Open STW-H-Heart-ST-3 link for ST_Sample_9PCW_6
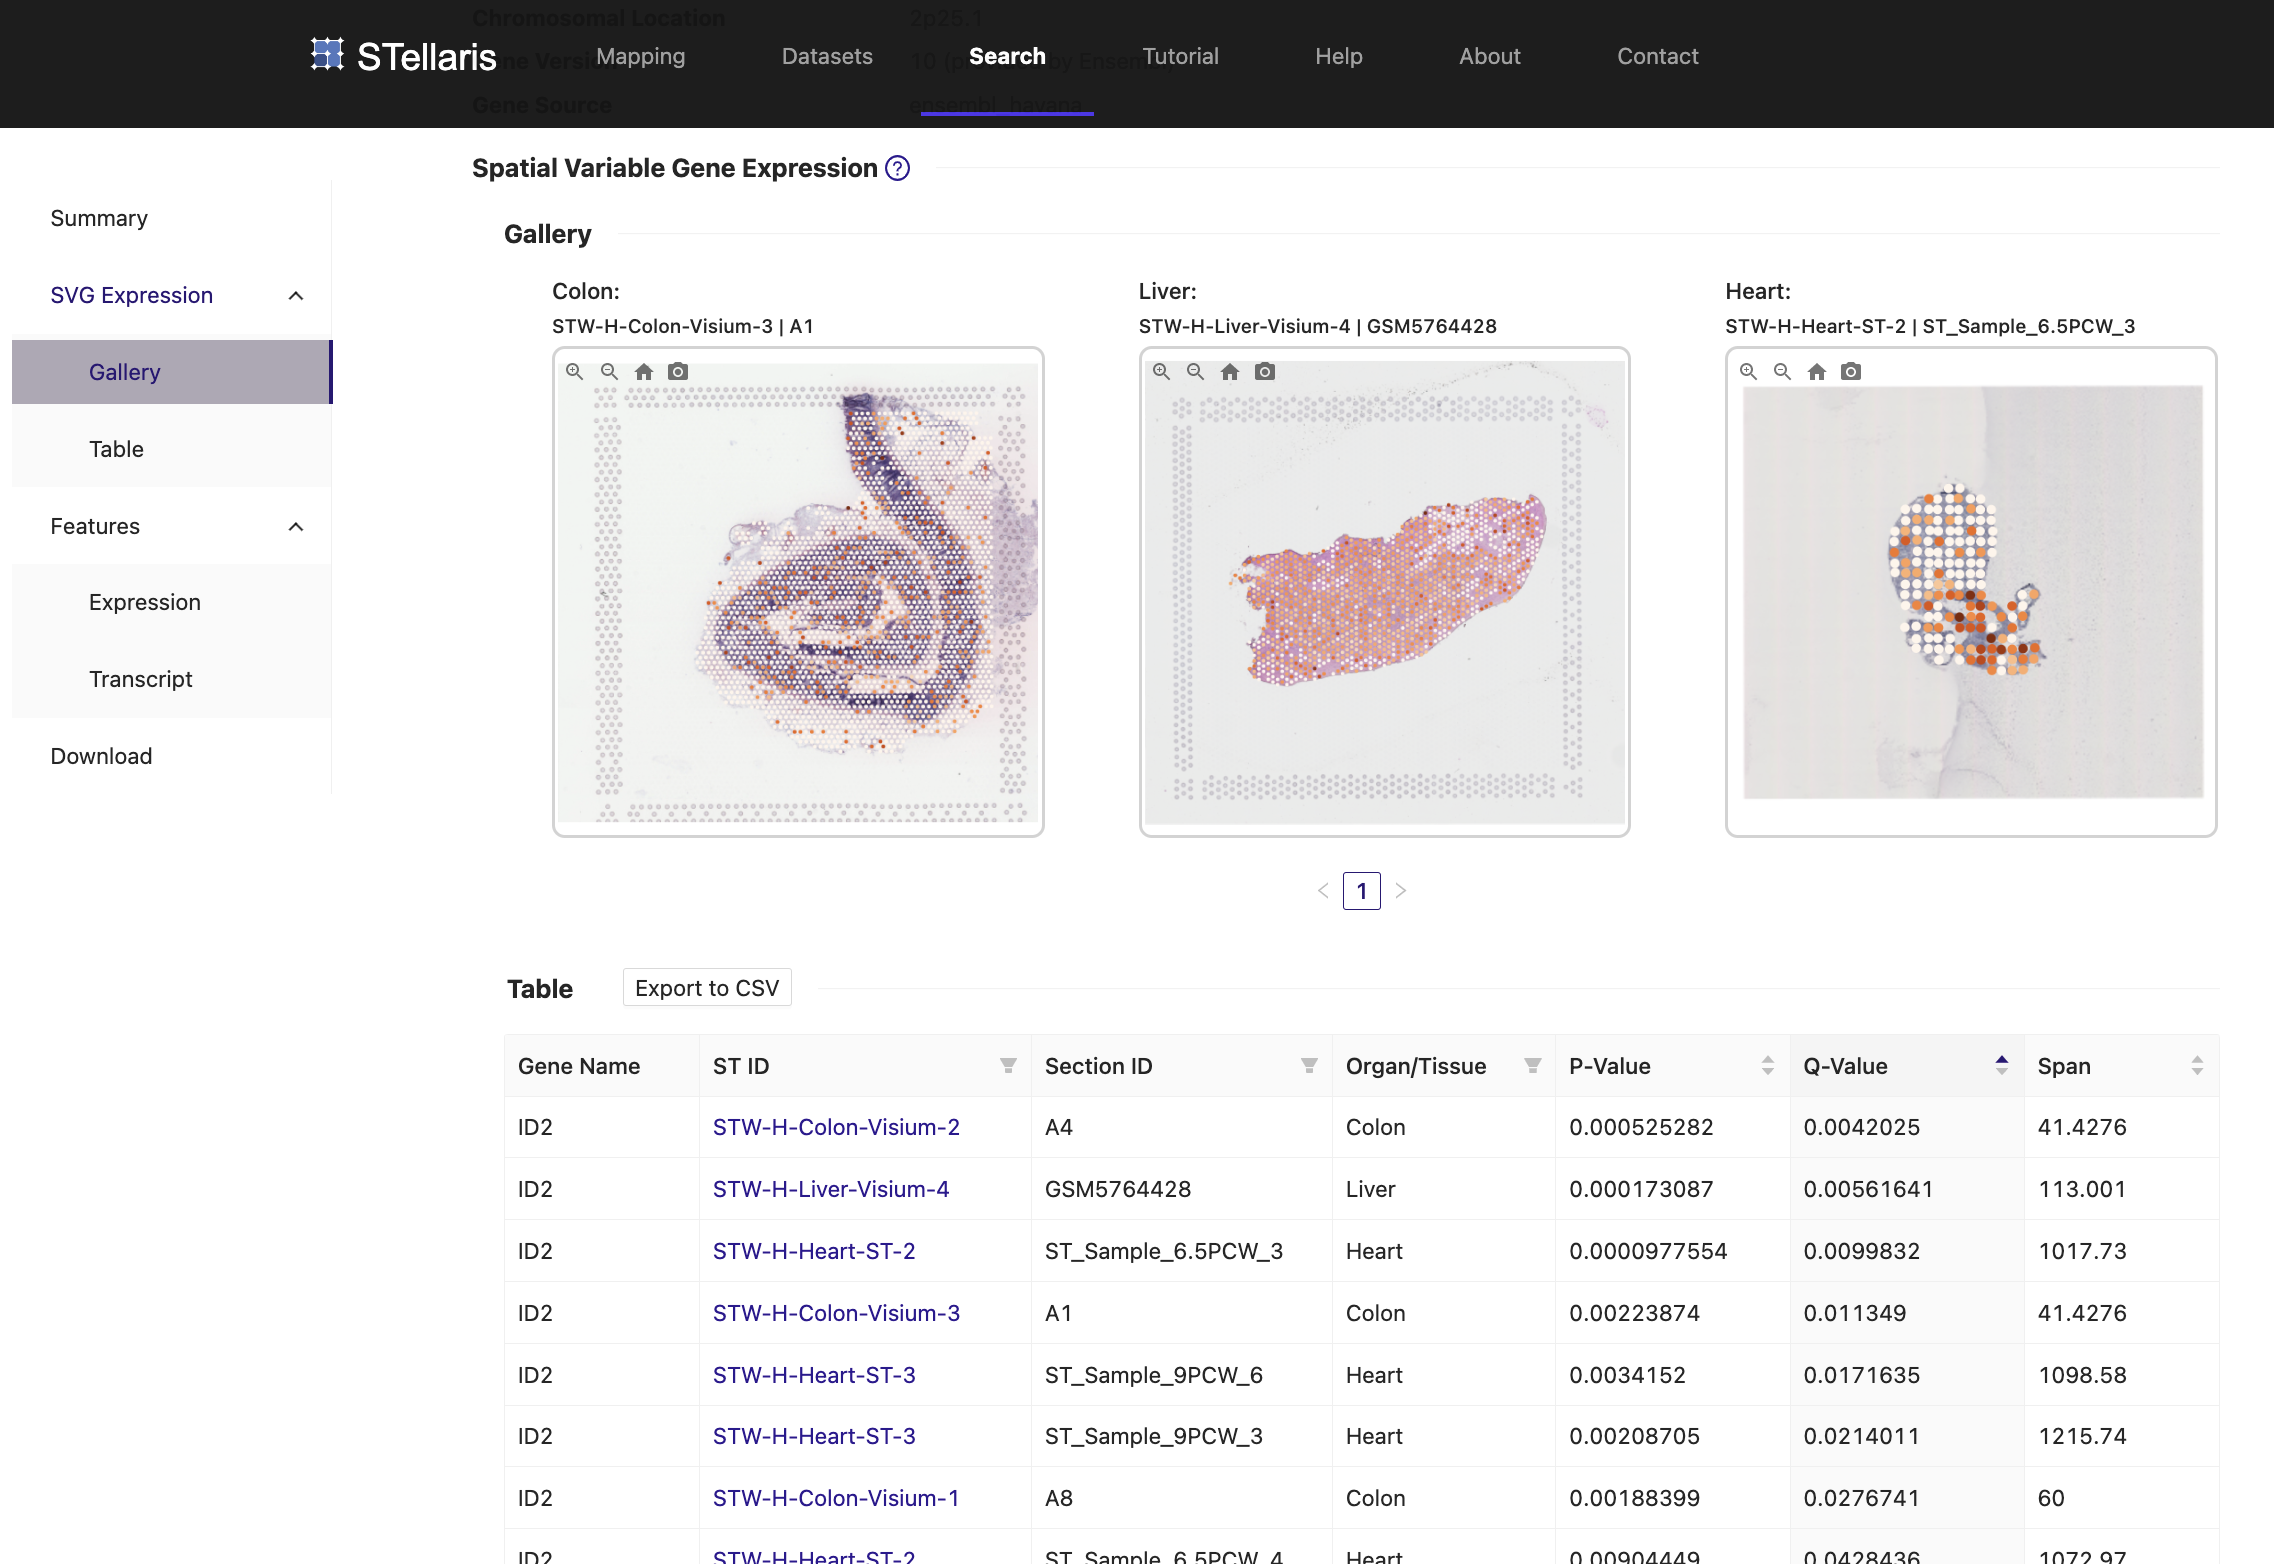The width and height of the screenshot is (2274, 1564). [x=814, y=1375]
